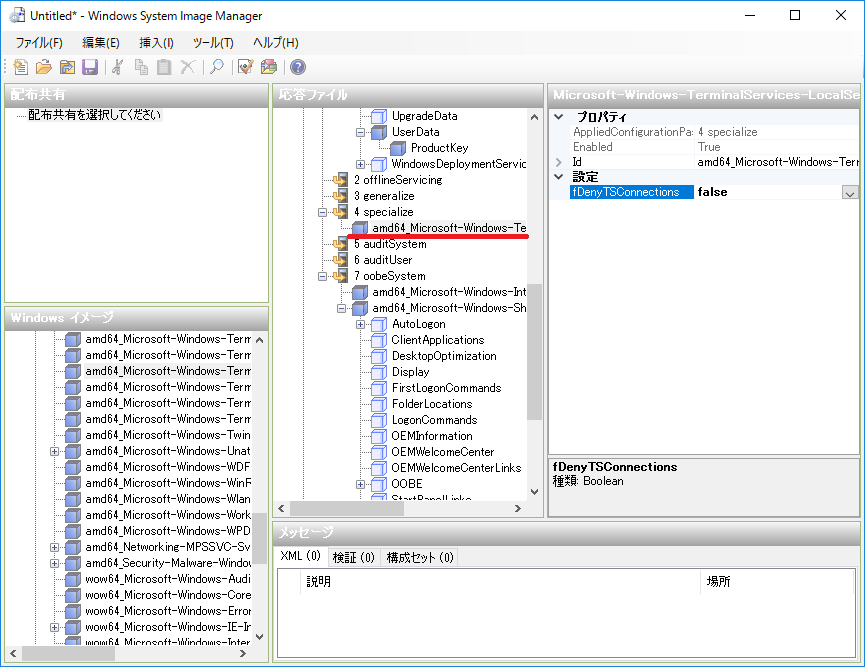
Task: Switch to the 検証 (0) tab
Action: 354,558
